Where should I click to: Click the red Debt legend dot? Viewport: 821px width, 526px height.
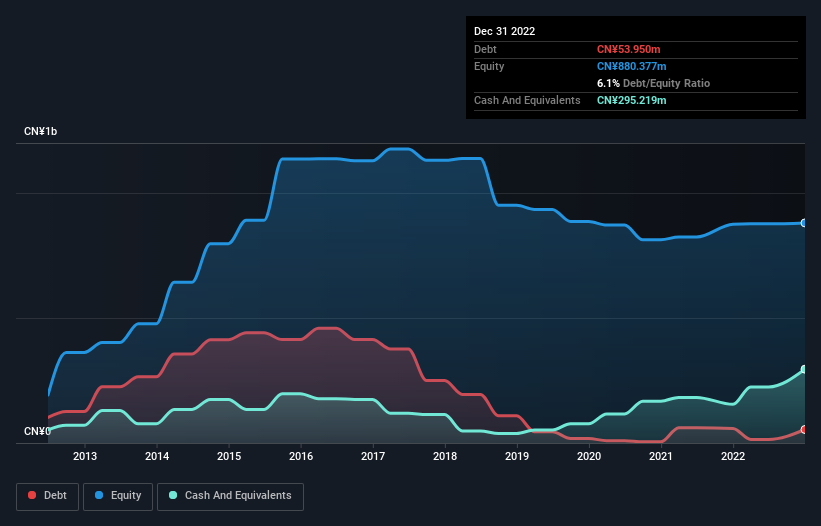click(x=32, y=495)
